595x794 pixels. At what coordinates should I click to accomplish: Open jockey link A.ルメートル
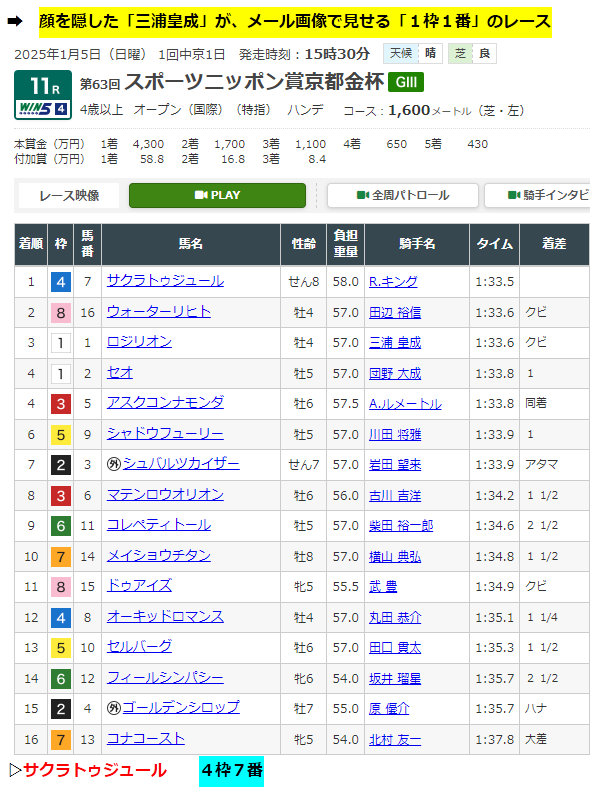click(405, 404)
